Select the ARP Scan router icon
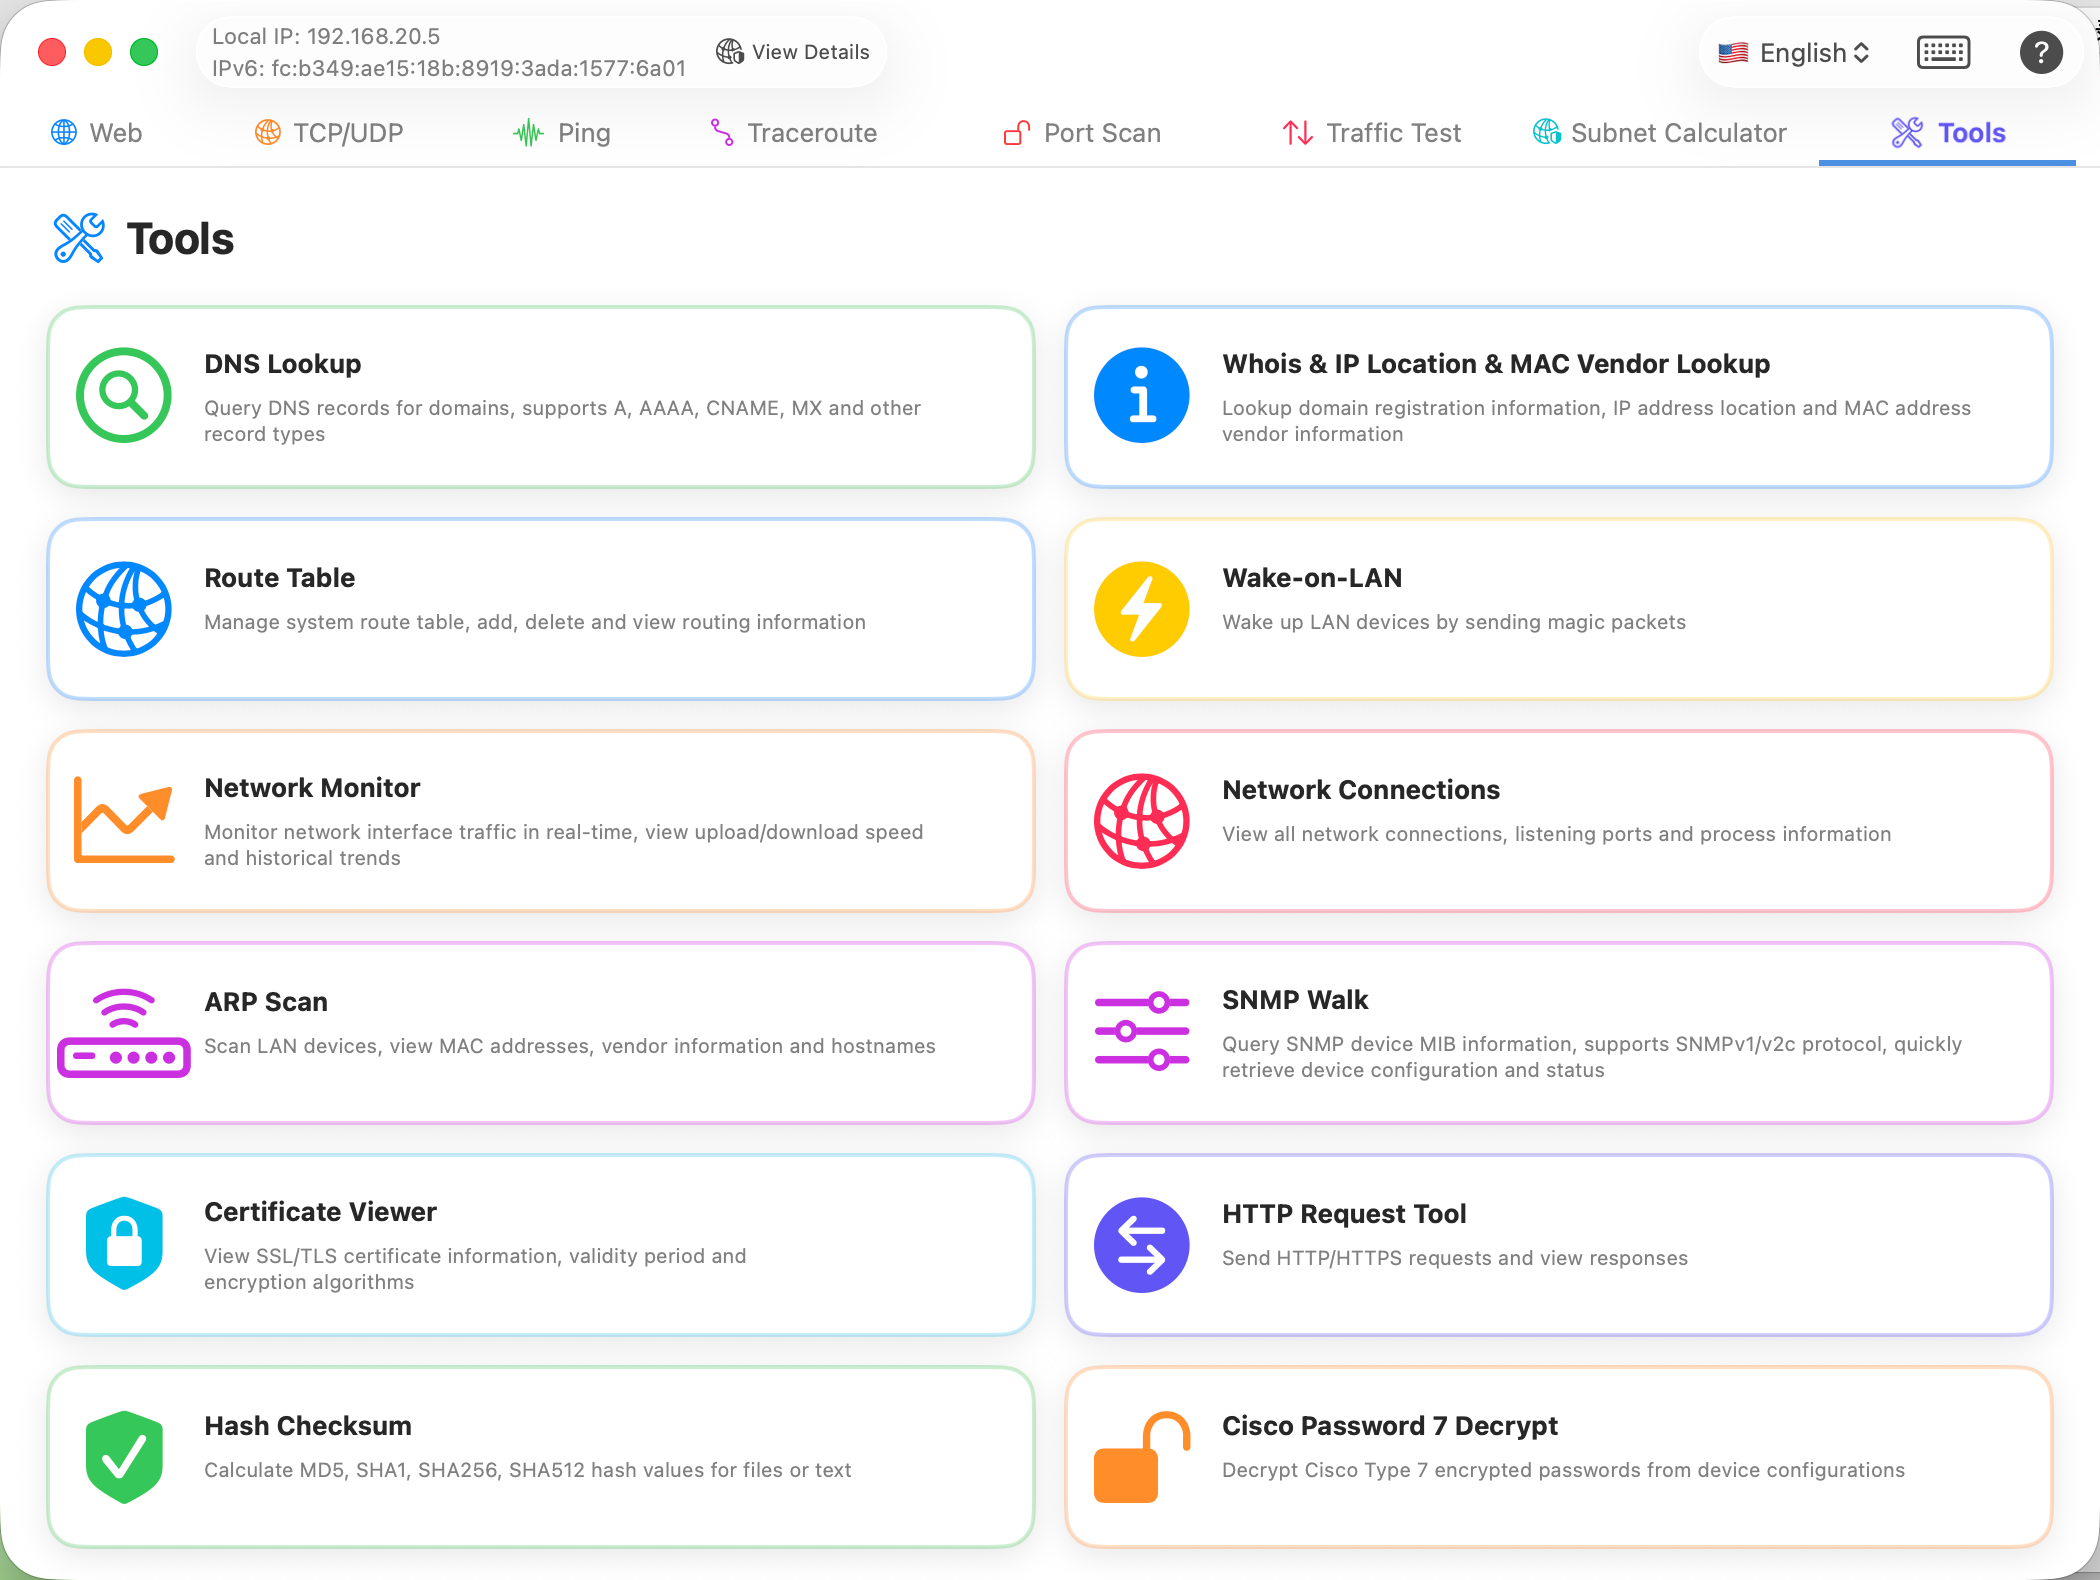Image resolution: width=2100 pixels, height=1580 pixels. pos(124,1032)
